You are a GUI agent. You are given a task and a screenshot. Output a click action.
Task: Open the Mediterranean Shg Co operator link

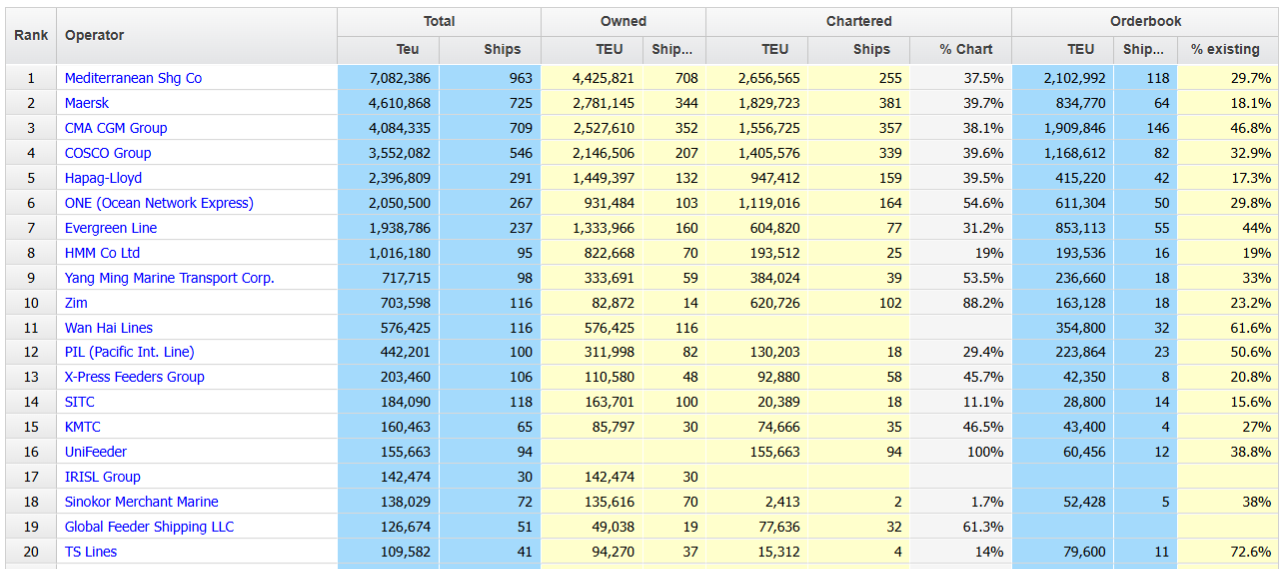click(x=133, y=78)
